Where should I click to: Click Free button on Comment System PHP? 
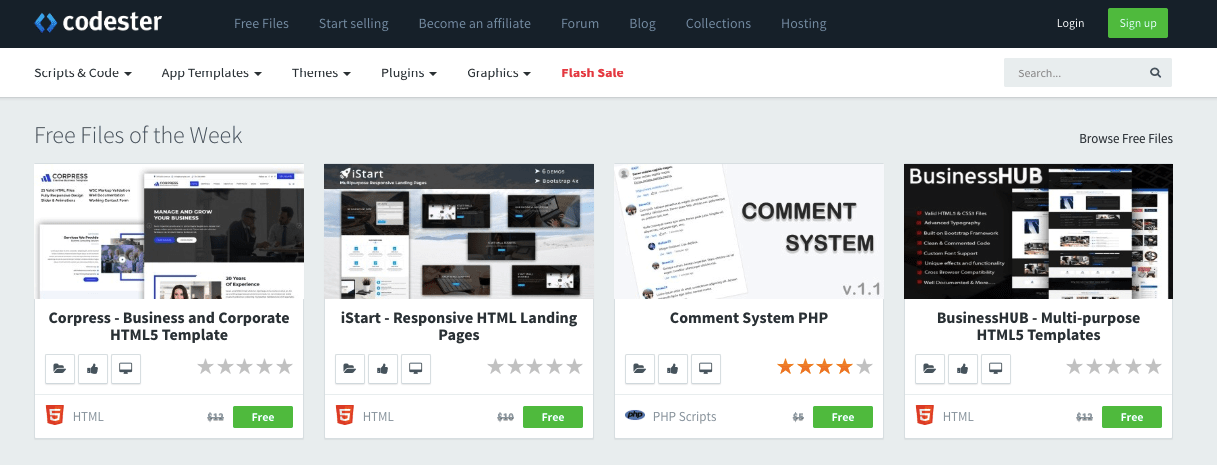843,417
